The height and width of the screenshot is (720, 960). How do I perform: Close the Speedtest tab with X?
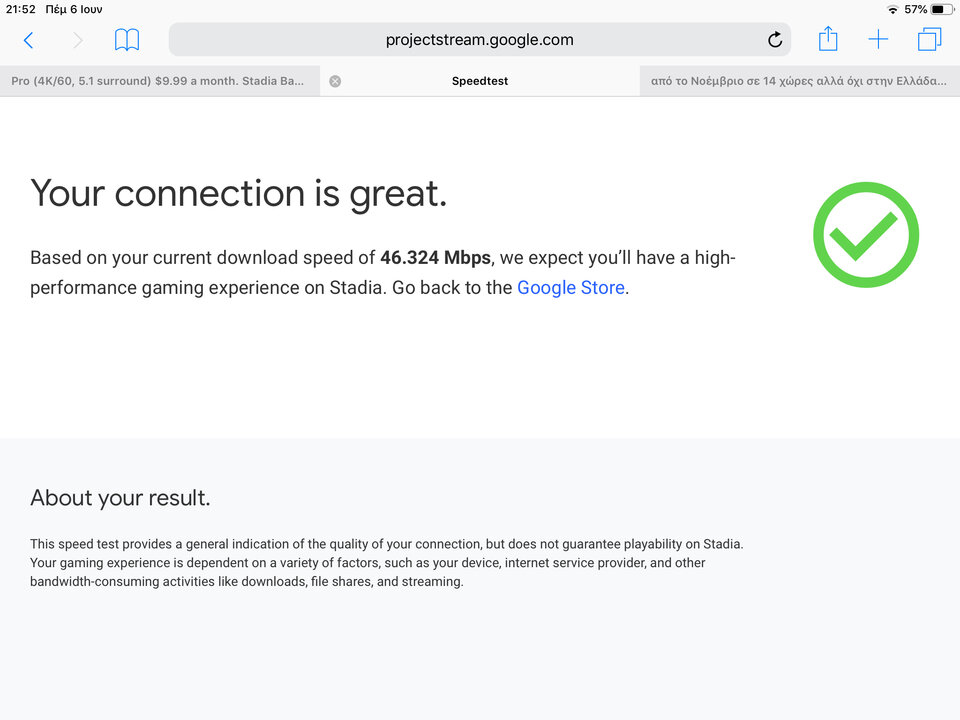point(335,81)
